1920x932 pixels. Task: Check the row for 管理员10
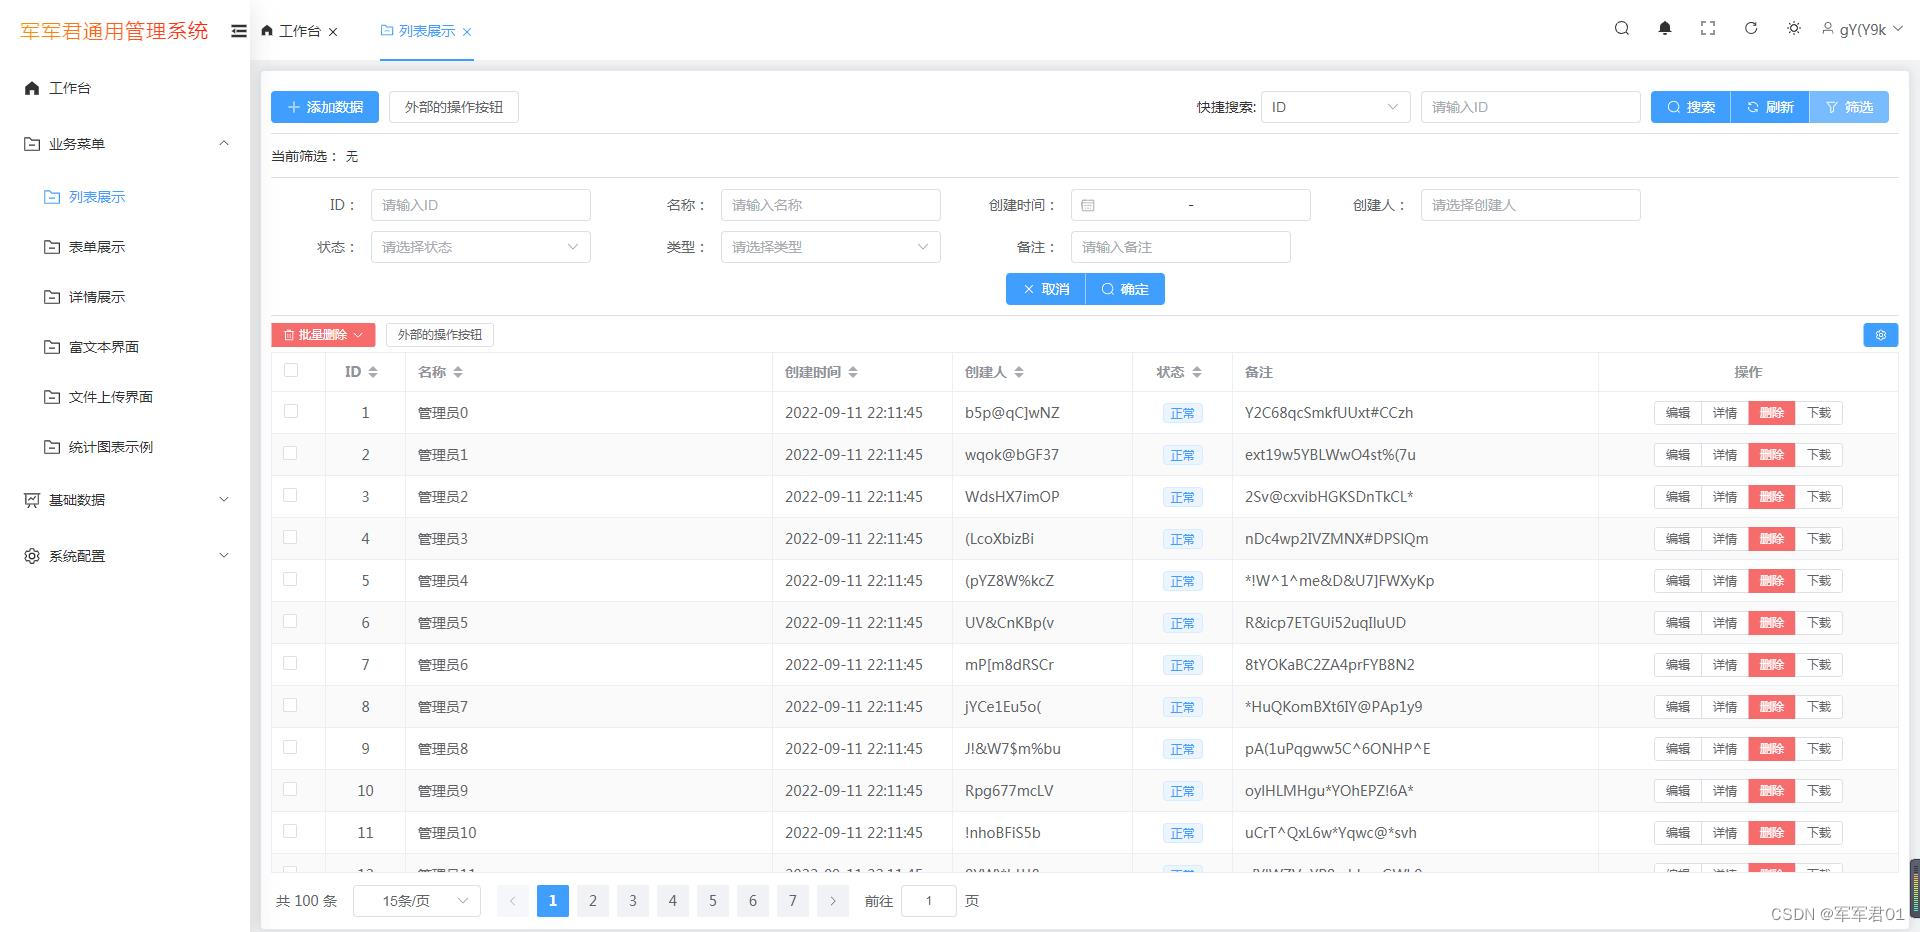[291, 831]
